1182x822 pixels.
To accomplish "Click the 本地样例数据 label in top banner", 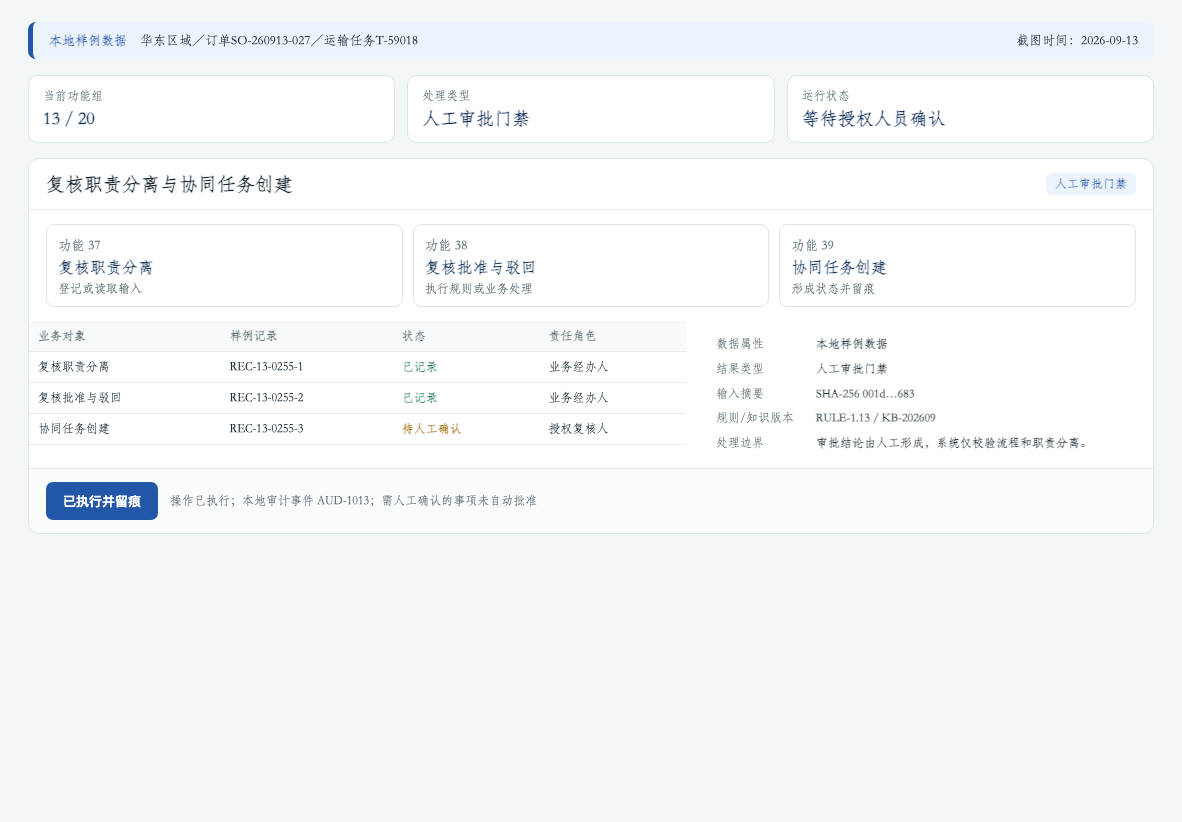I will (88, 41).
